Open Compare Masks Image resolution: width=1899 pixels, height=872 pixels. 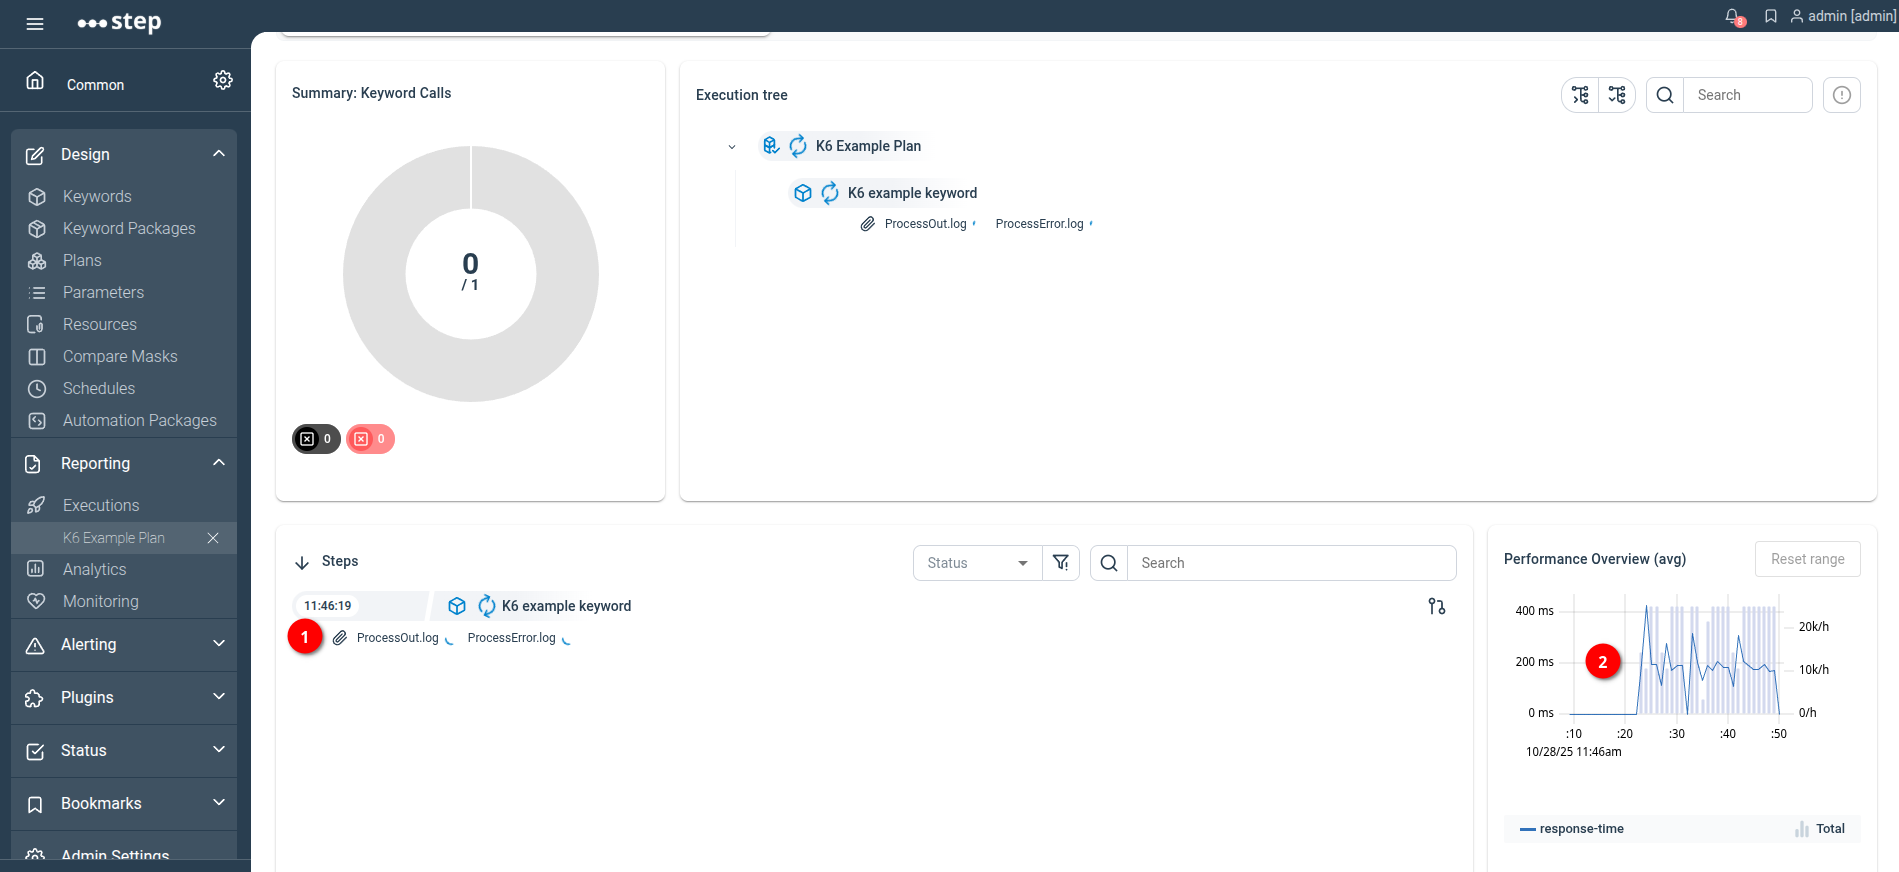point(120,357)
